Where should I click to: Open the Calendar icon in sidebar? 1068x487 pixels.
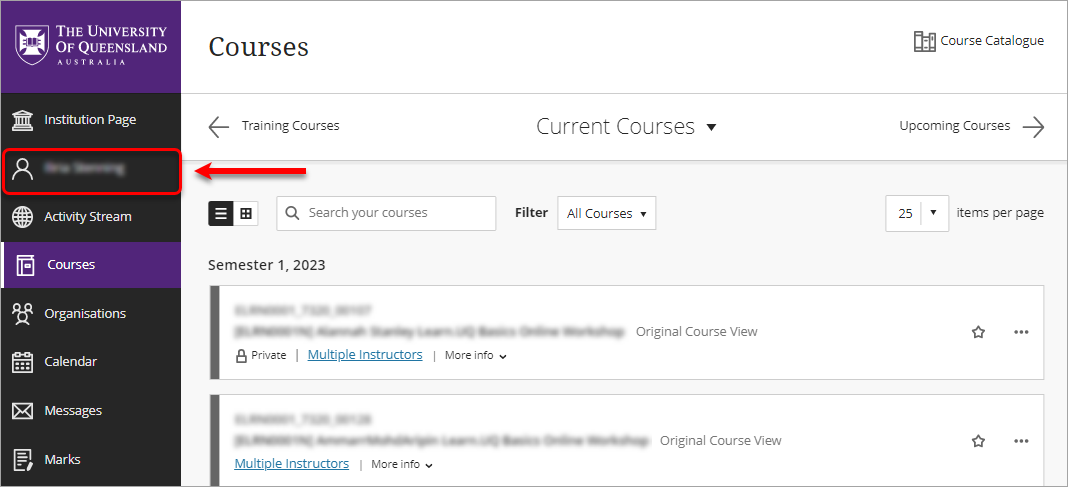pos(23,362)
